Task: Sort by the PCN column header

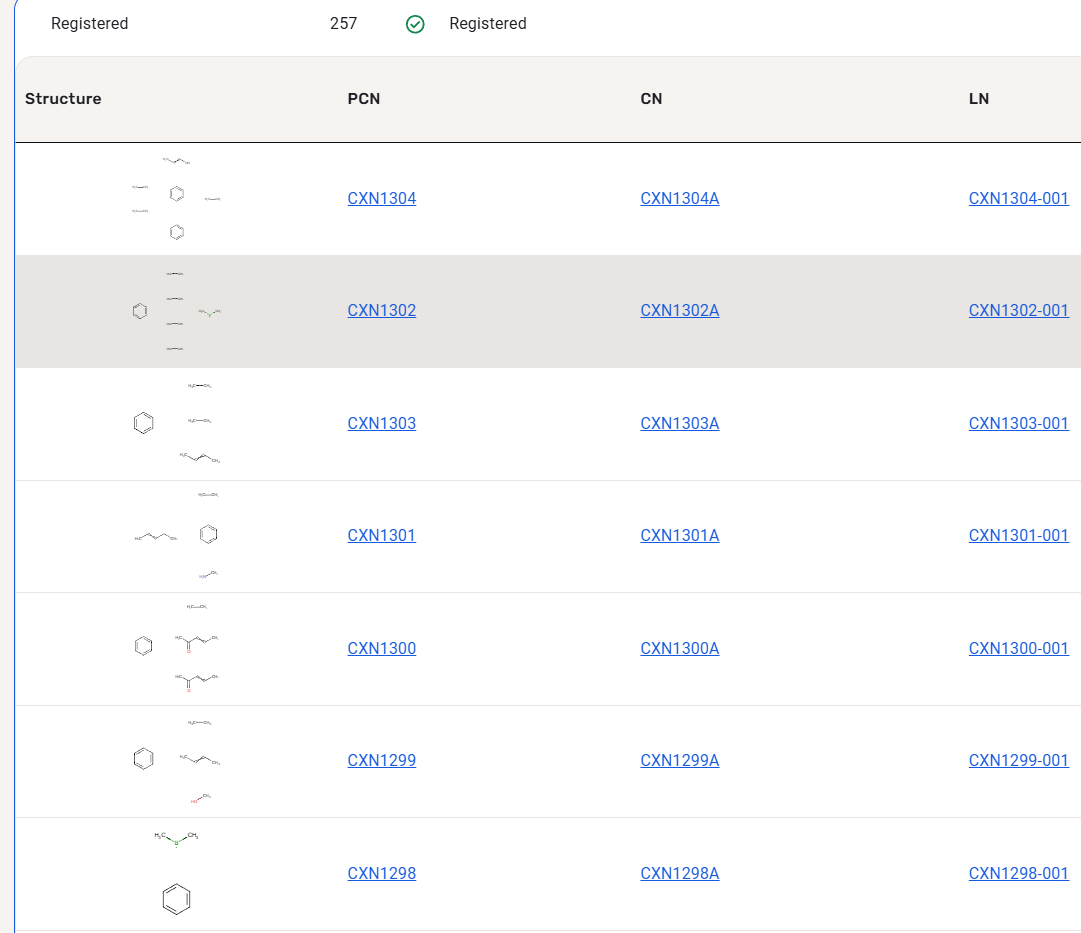Action: pyautogui.click(x=364, y=99)
